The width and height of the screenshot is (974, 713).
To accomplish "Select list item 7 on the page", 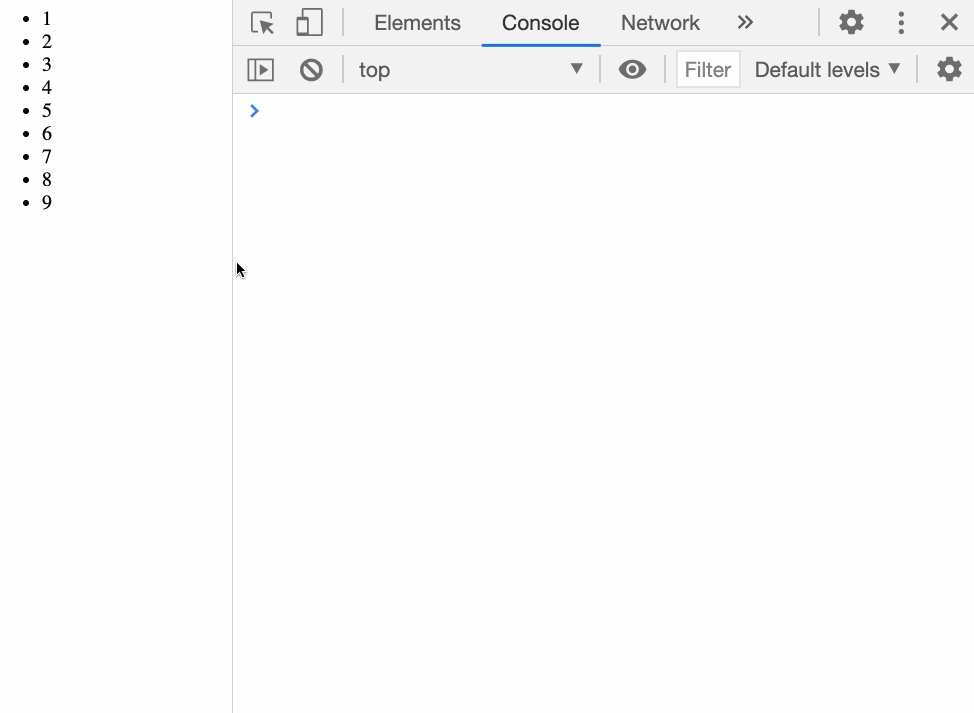I will 47,157.
